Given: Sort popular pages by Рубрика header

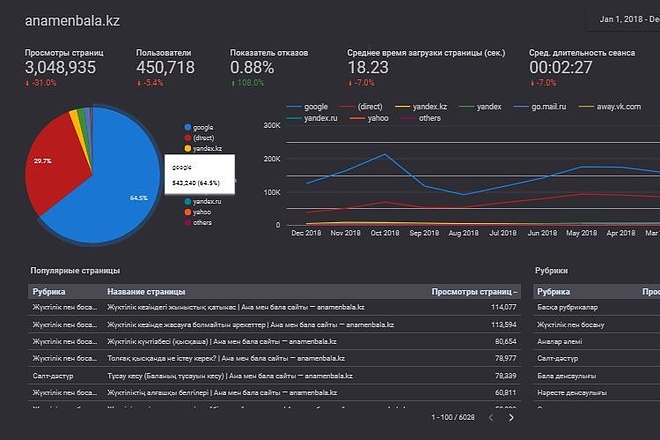Looking at the screenshot, I should 49,292.
